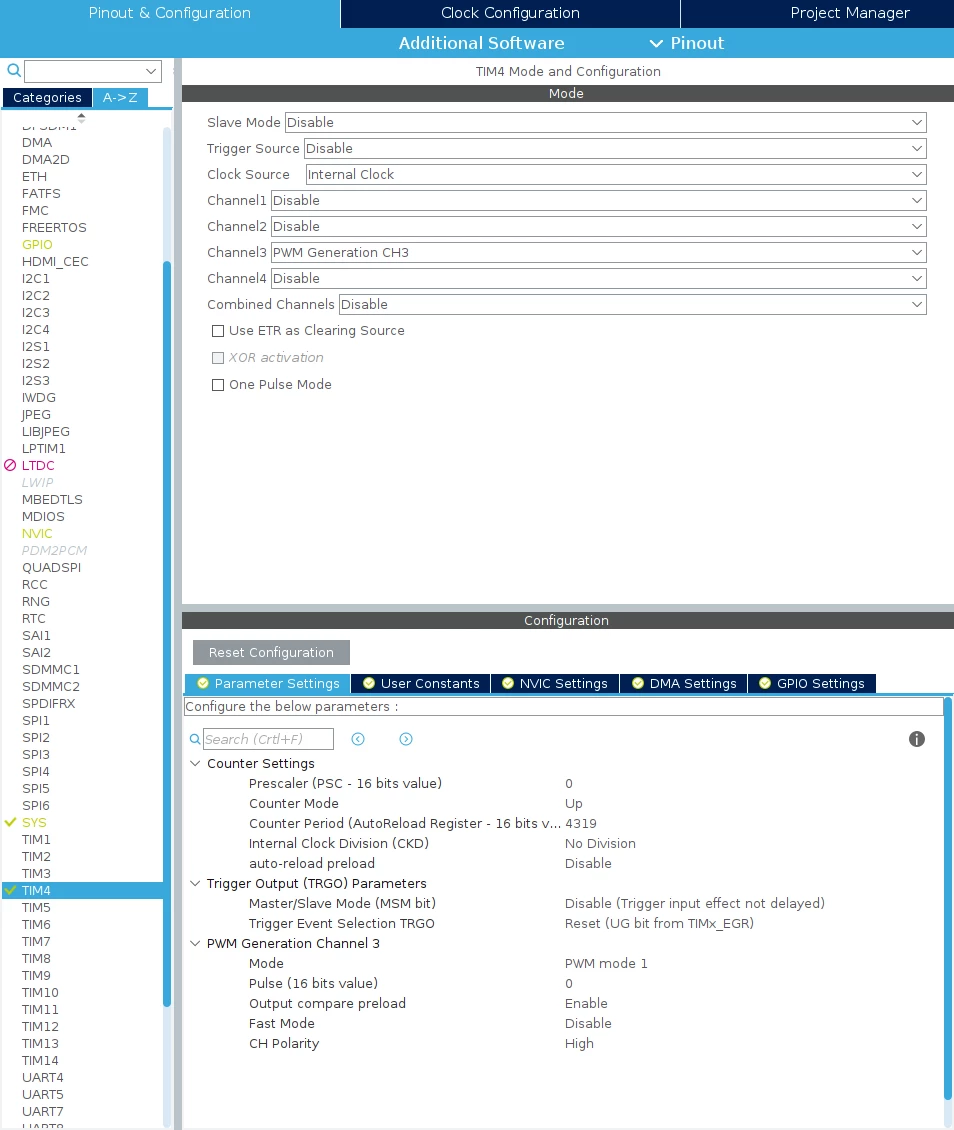Select DMA2D in the peripheral list
954x1130 pixels.
coord(45,159)
